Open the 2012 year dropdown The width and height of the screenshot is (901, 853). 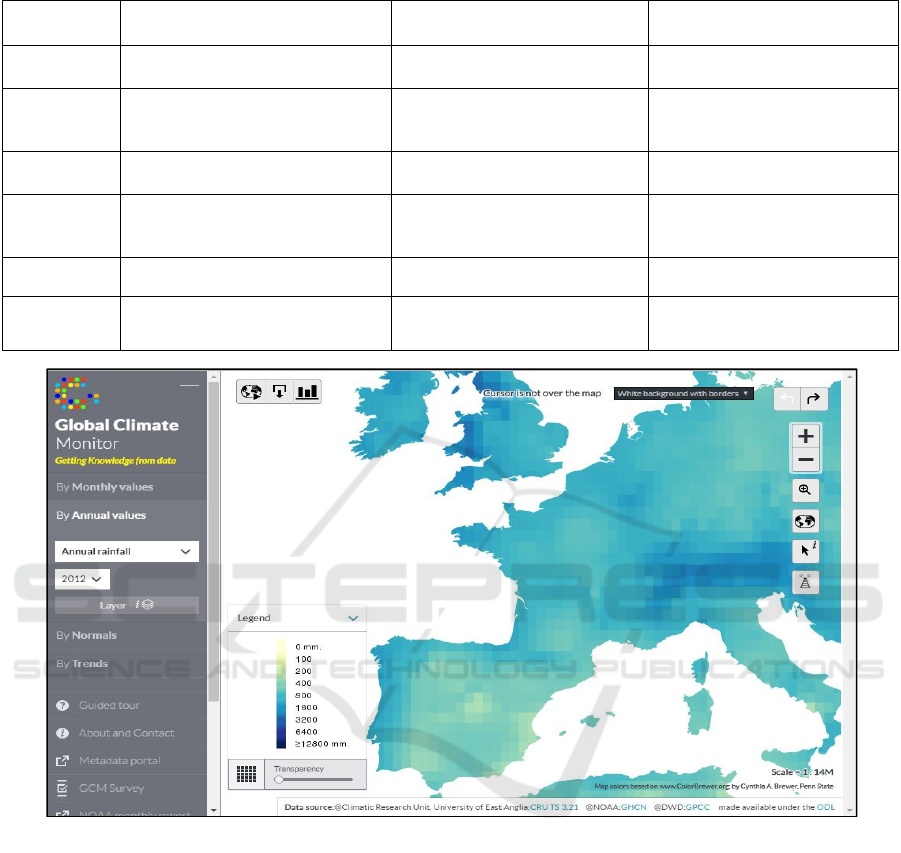pyautogui.click(x=82, y=579)
